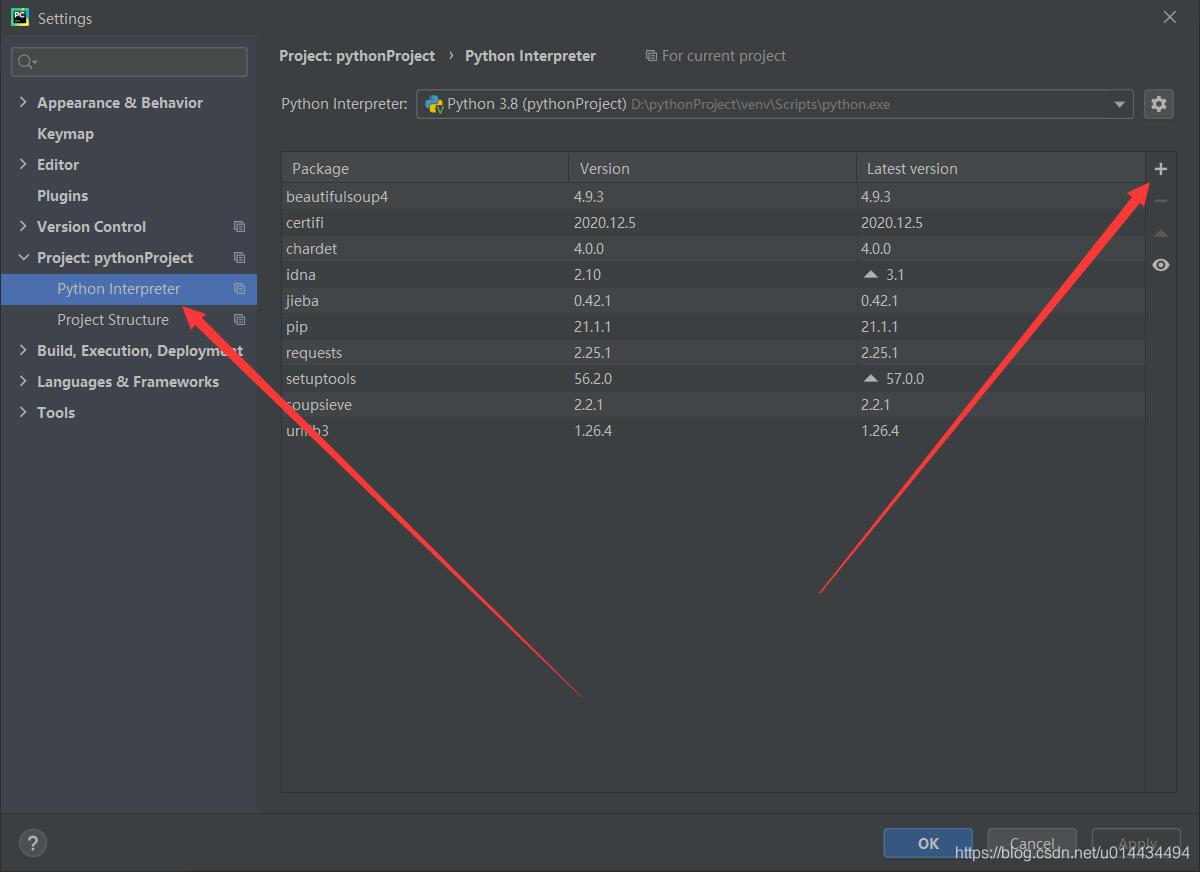Click project-level icon beside Project Structure
The height and width of the screenshot is (872, 1200).
(x=239, y=320)
